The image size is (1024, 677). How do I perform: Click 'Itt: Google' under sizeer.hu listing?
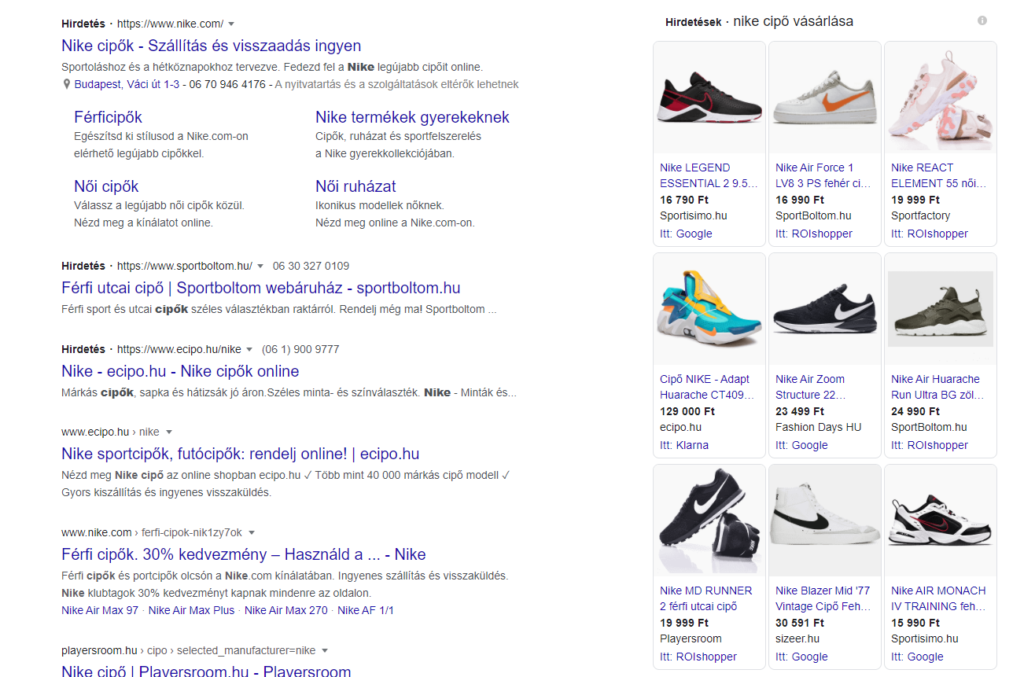801,657
